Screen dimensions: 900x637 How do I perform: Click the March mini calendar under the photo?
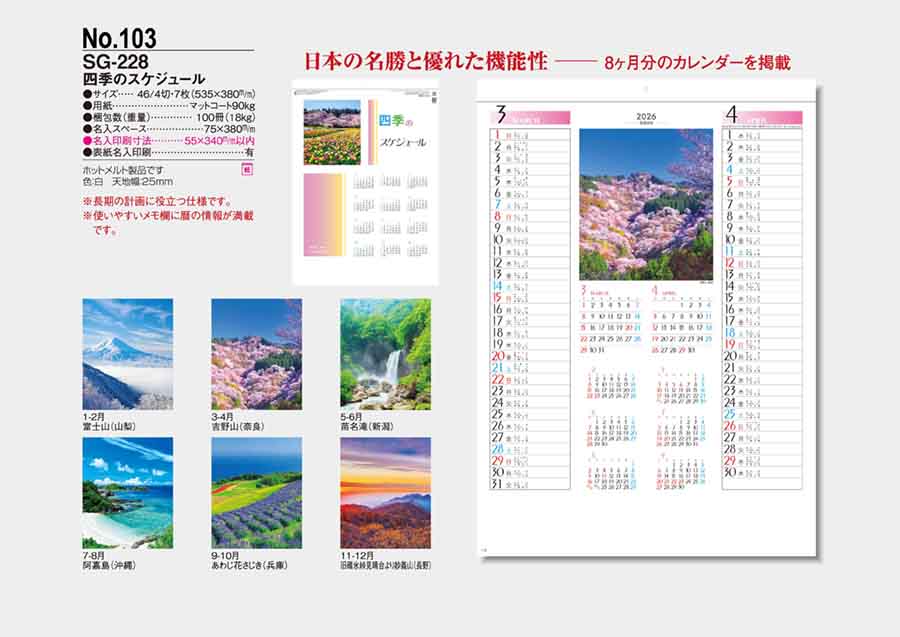[x=611, y=320]
